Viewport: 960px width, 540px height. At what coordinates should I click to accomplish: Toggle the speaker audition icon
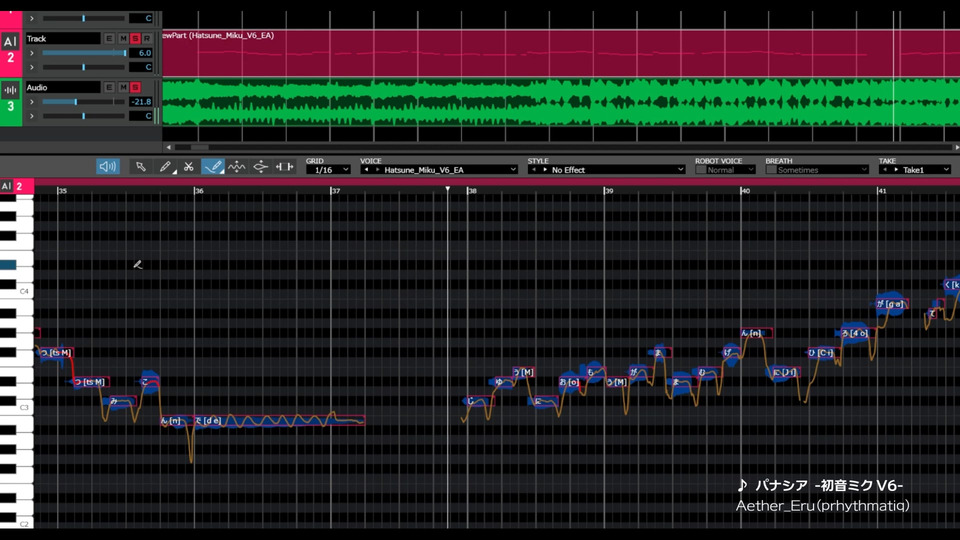point(107,167)
